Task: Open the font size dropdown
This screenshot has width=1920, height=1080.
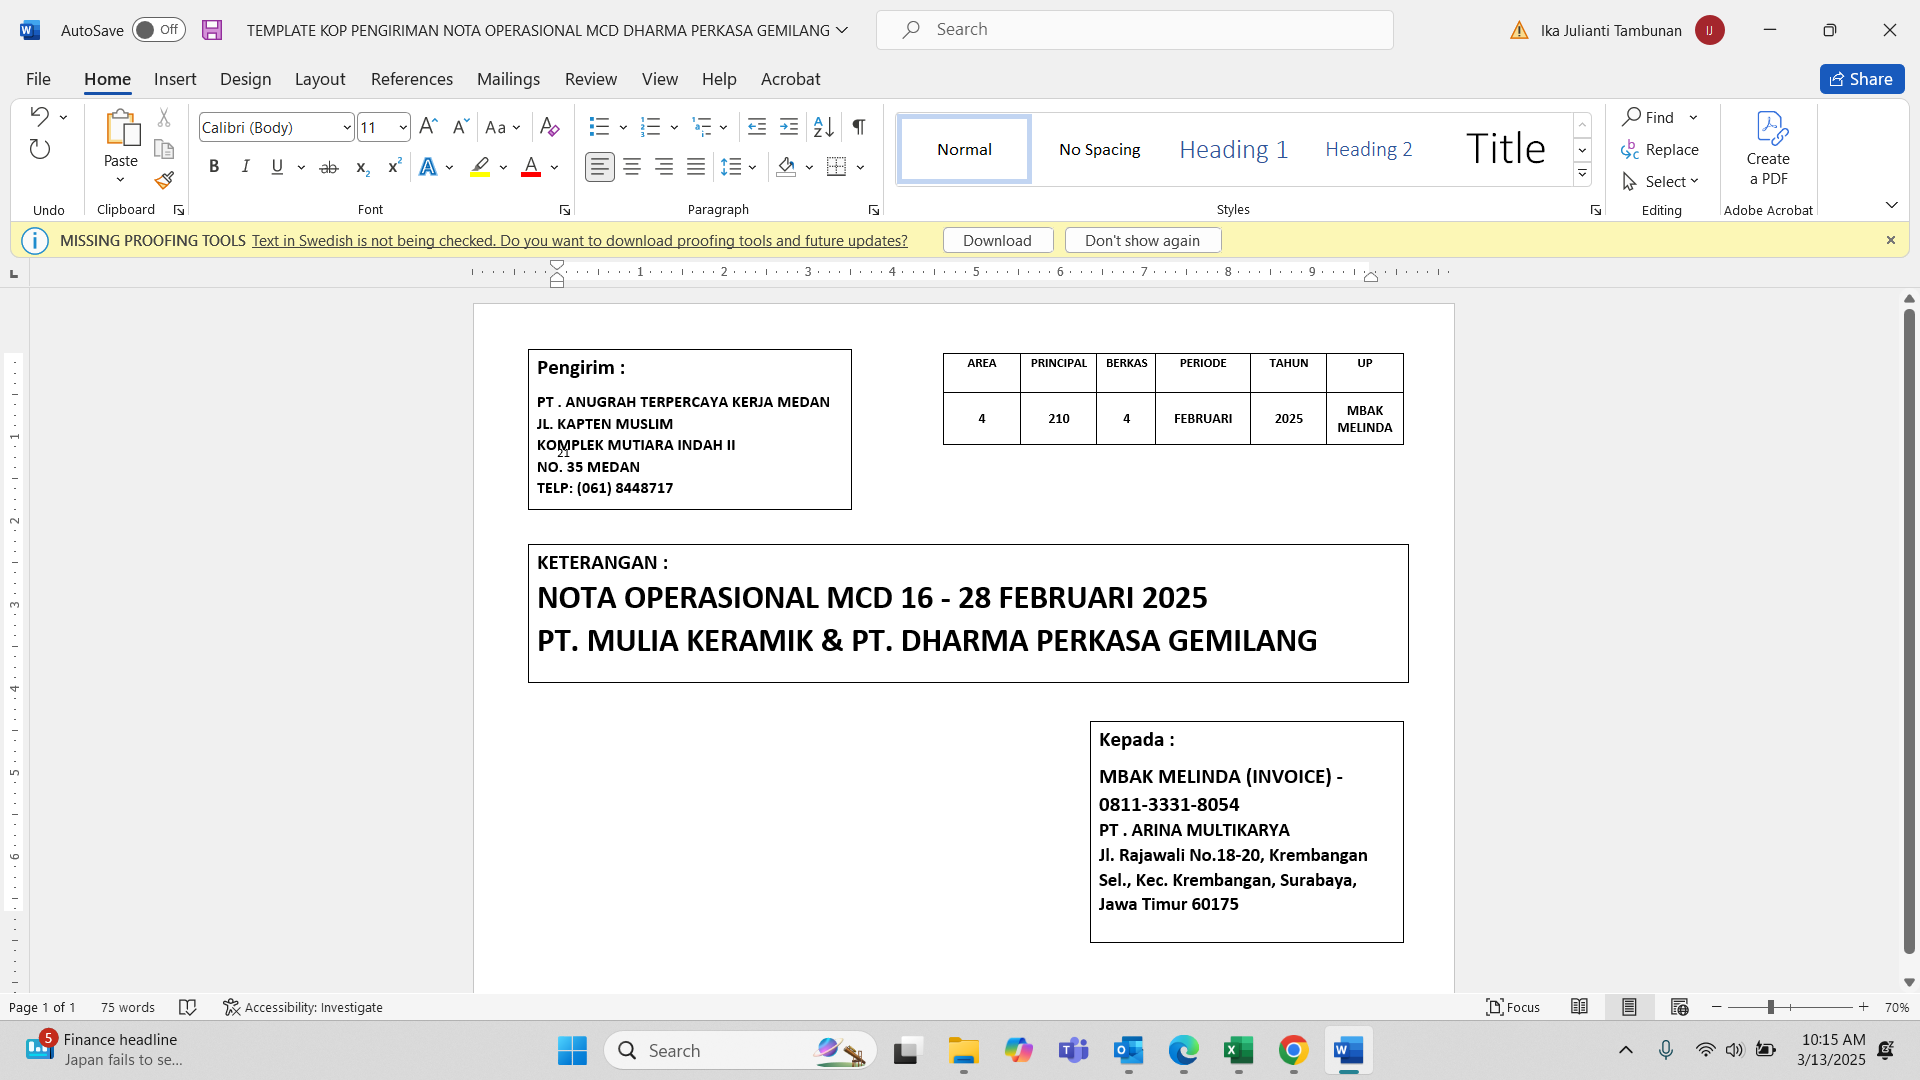Action: click(x=402, y=127)
